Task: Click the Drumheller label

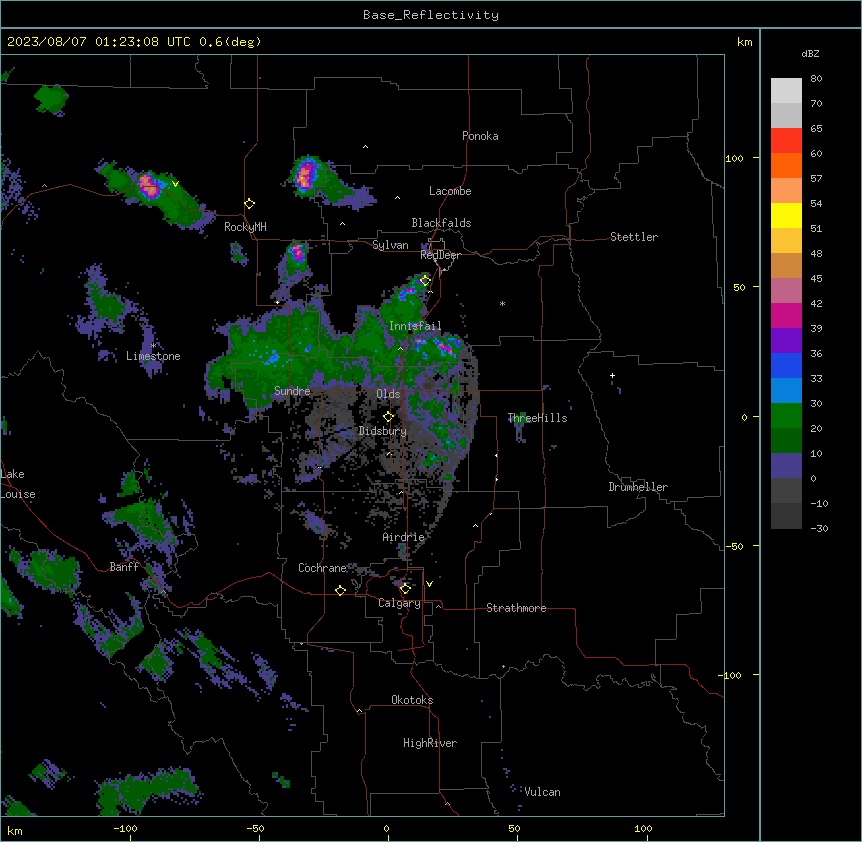Action: pyautogui.click(x=638, y=487)
